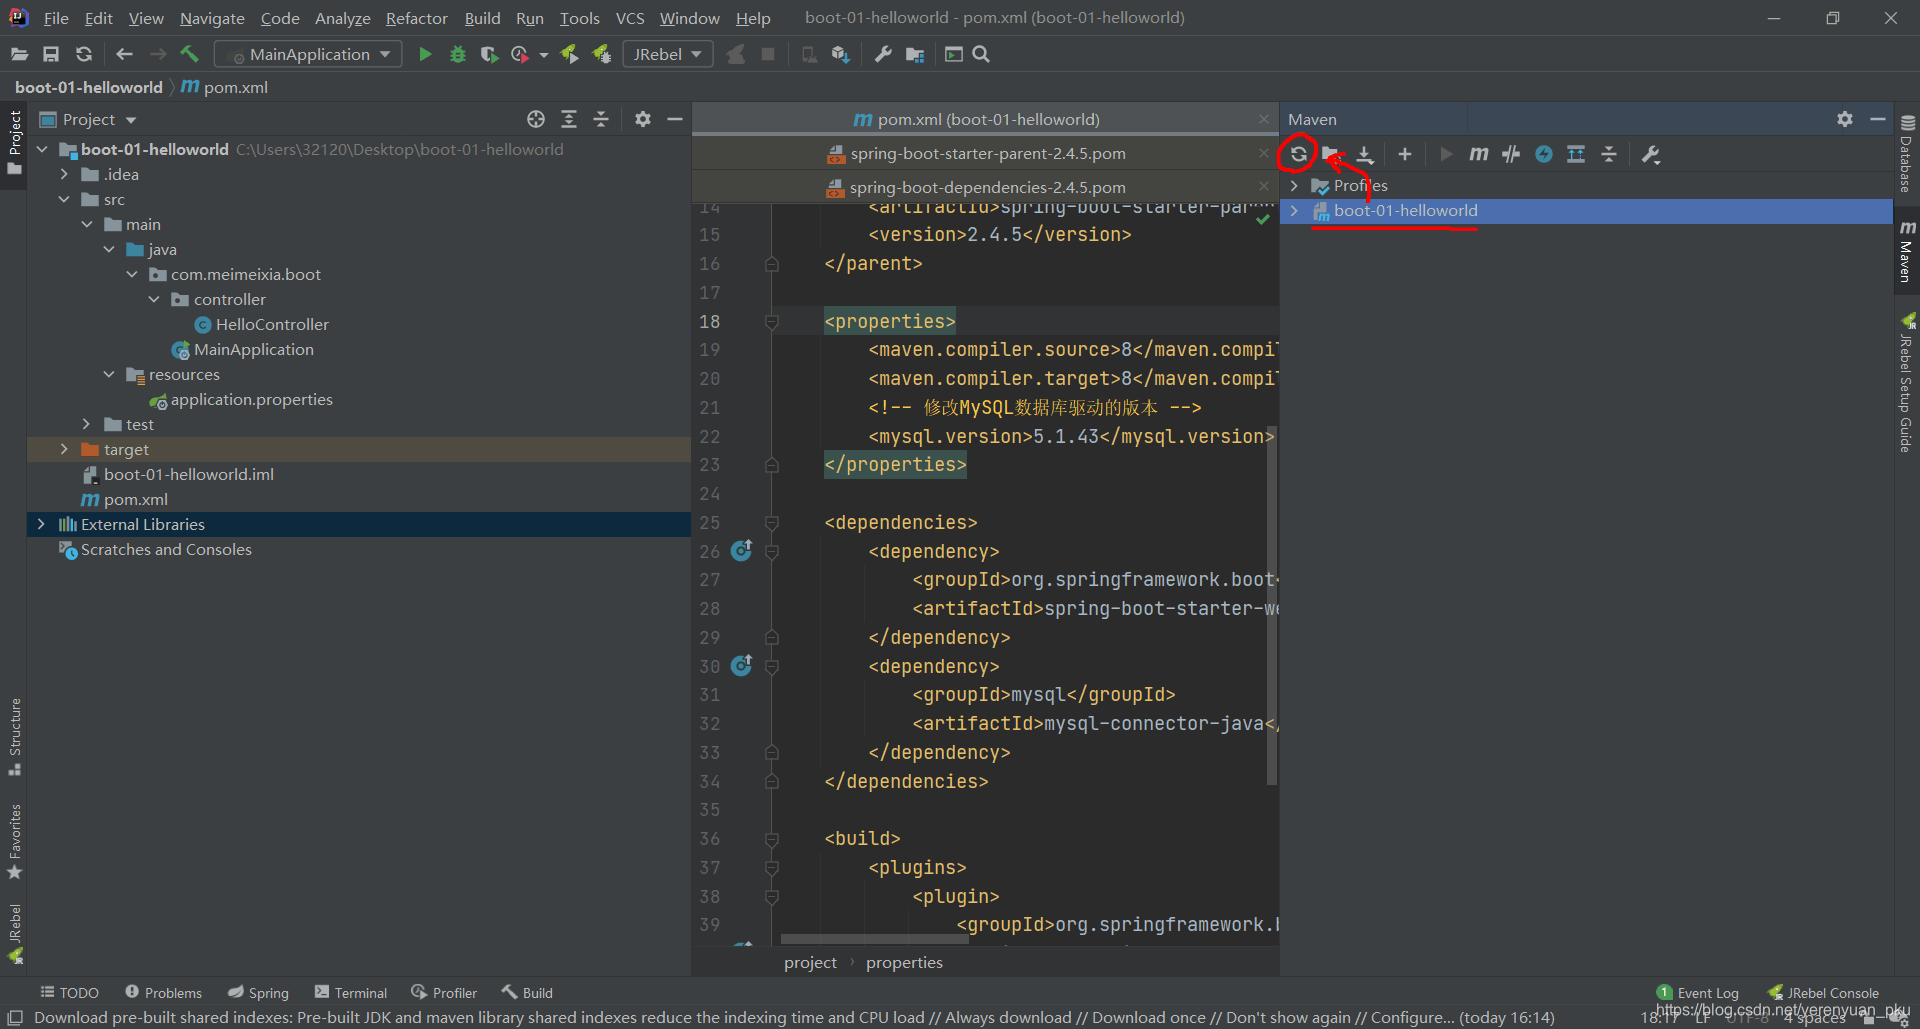1920x1029 pixels.
Task: Click gutter icon at line 26
Action: click(x=741, y=550)
